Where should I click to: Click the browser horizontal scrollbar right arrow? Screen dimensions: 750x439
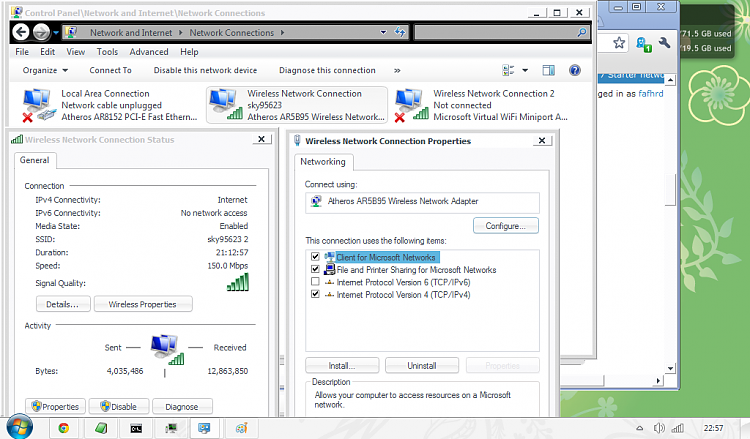pos(659,381)
